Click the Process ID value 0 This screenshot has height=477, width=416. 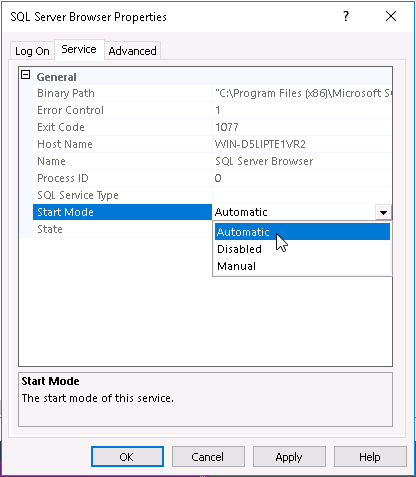(218, 178)
